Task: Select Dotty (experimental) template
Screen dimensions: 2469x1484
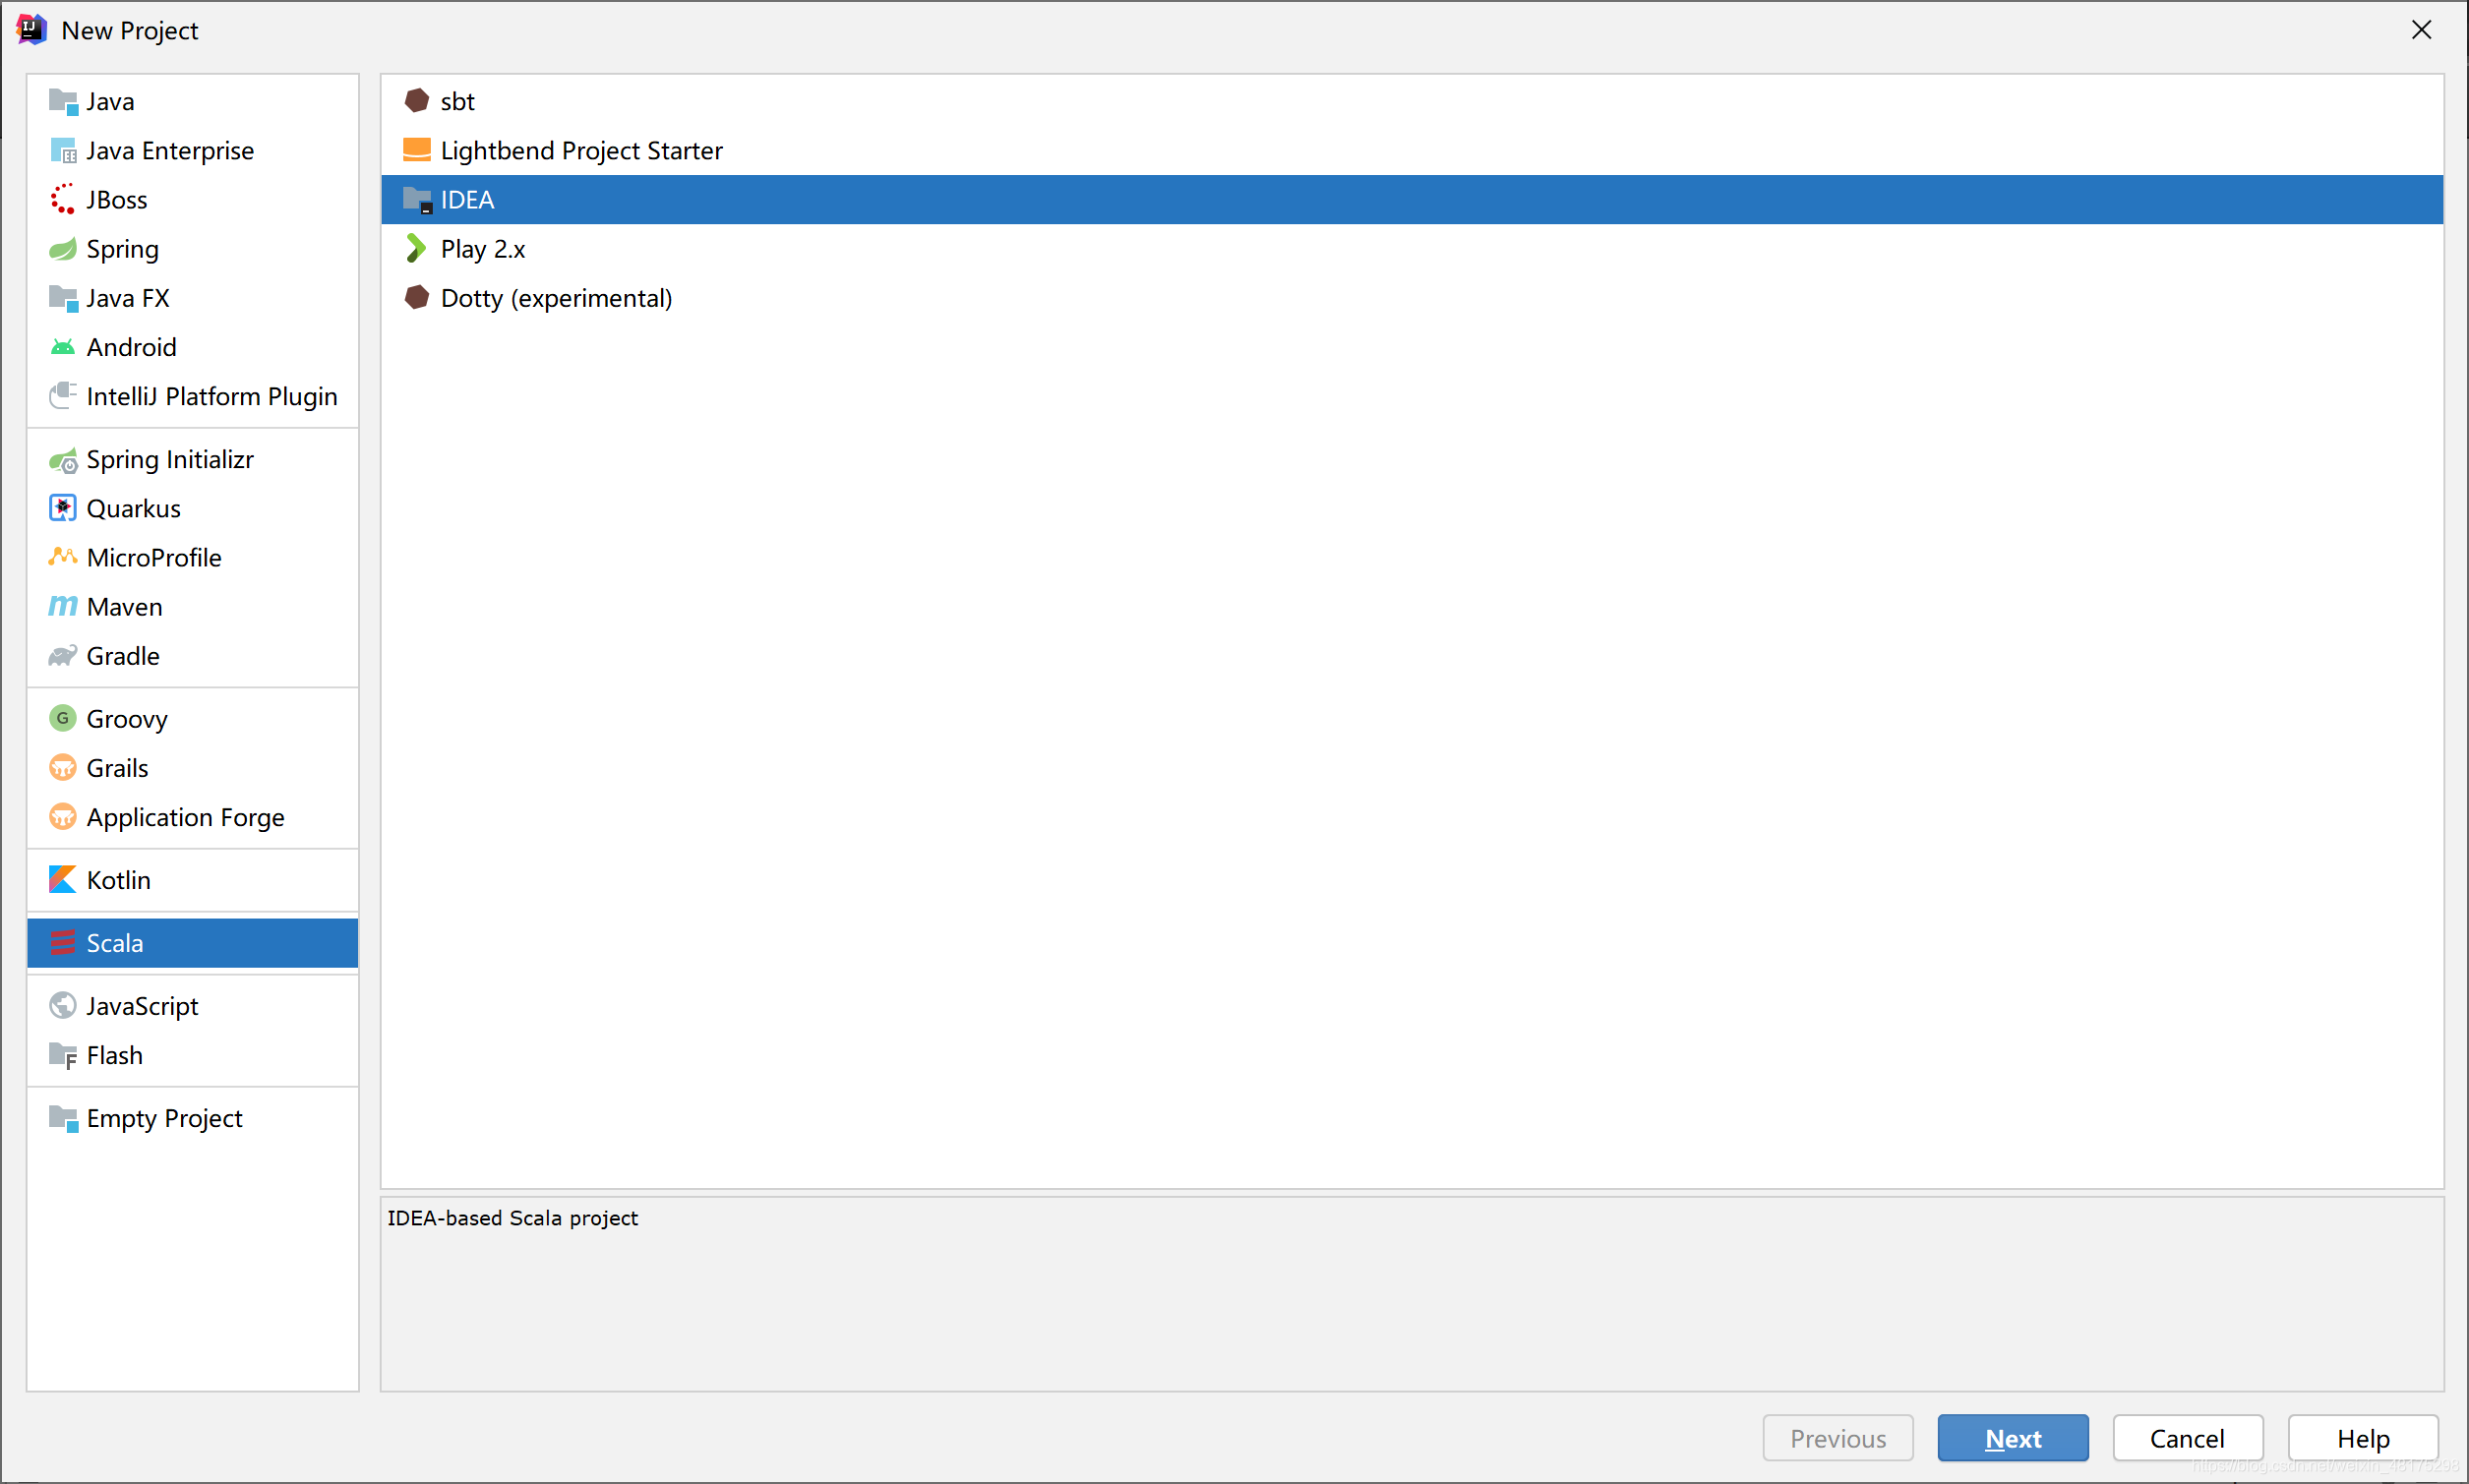Action: [x=1412, y=297]
